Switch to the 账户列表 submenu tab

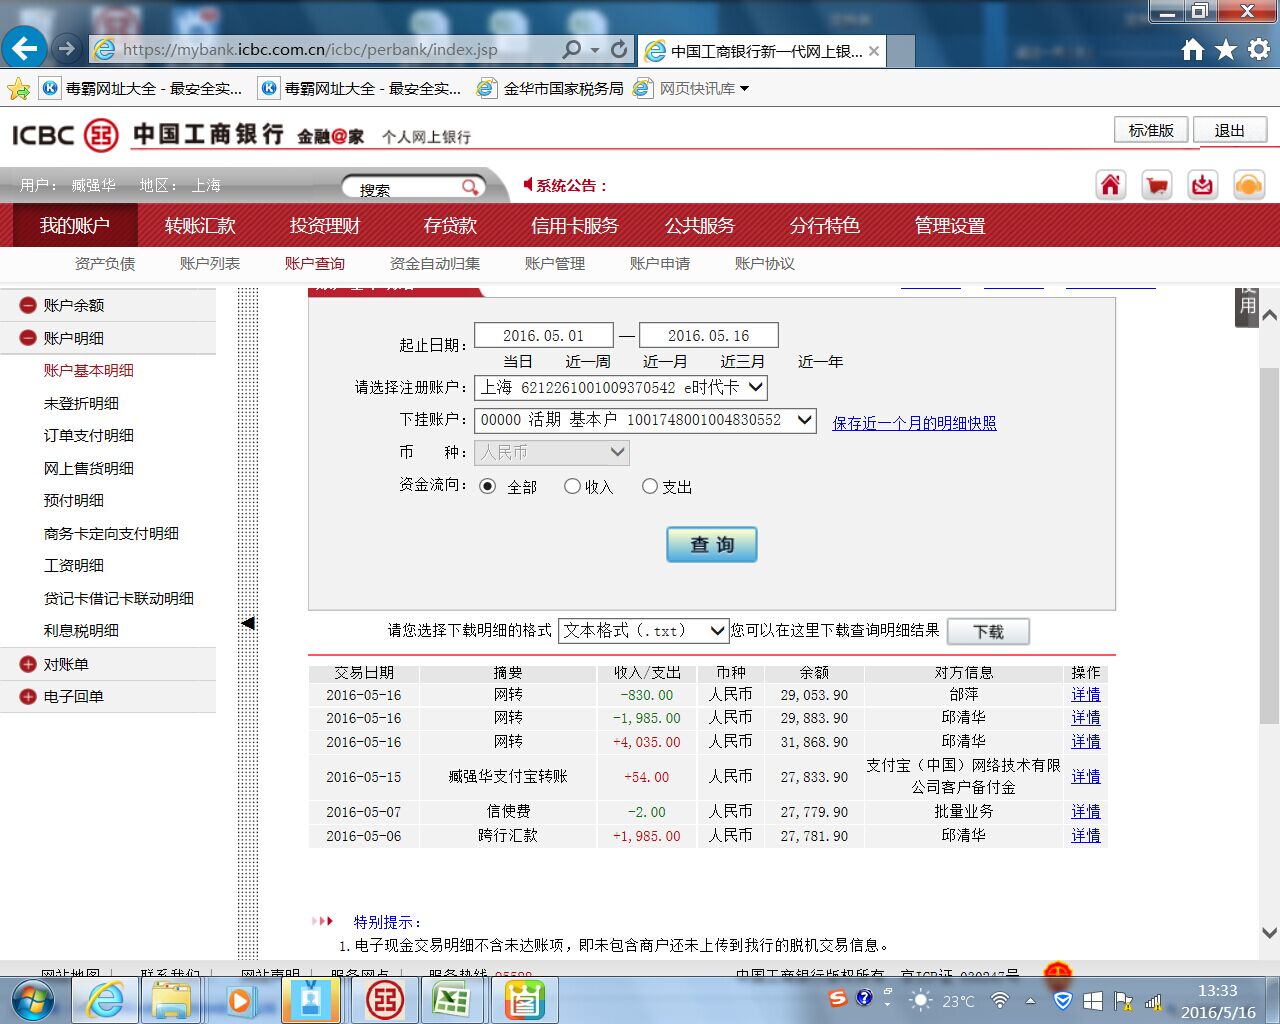[210, 264]
